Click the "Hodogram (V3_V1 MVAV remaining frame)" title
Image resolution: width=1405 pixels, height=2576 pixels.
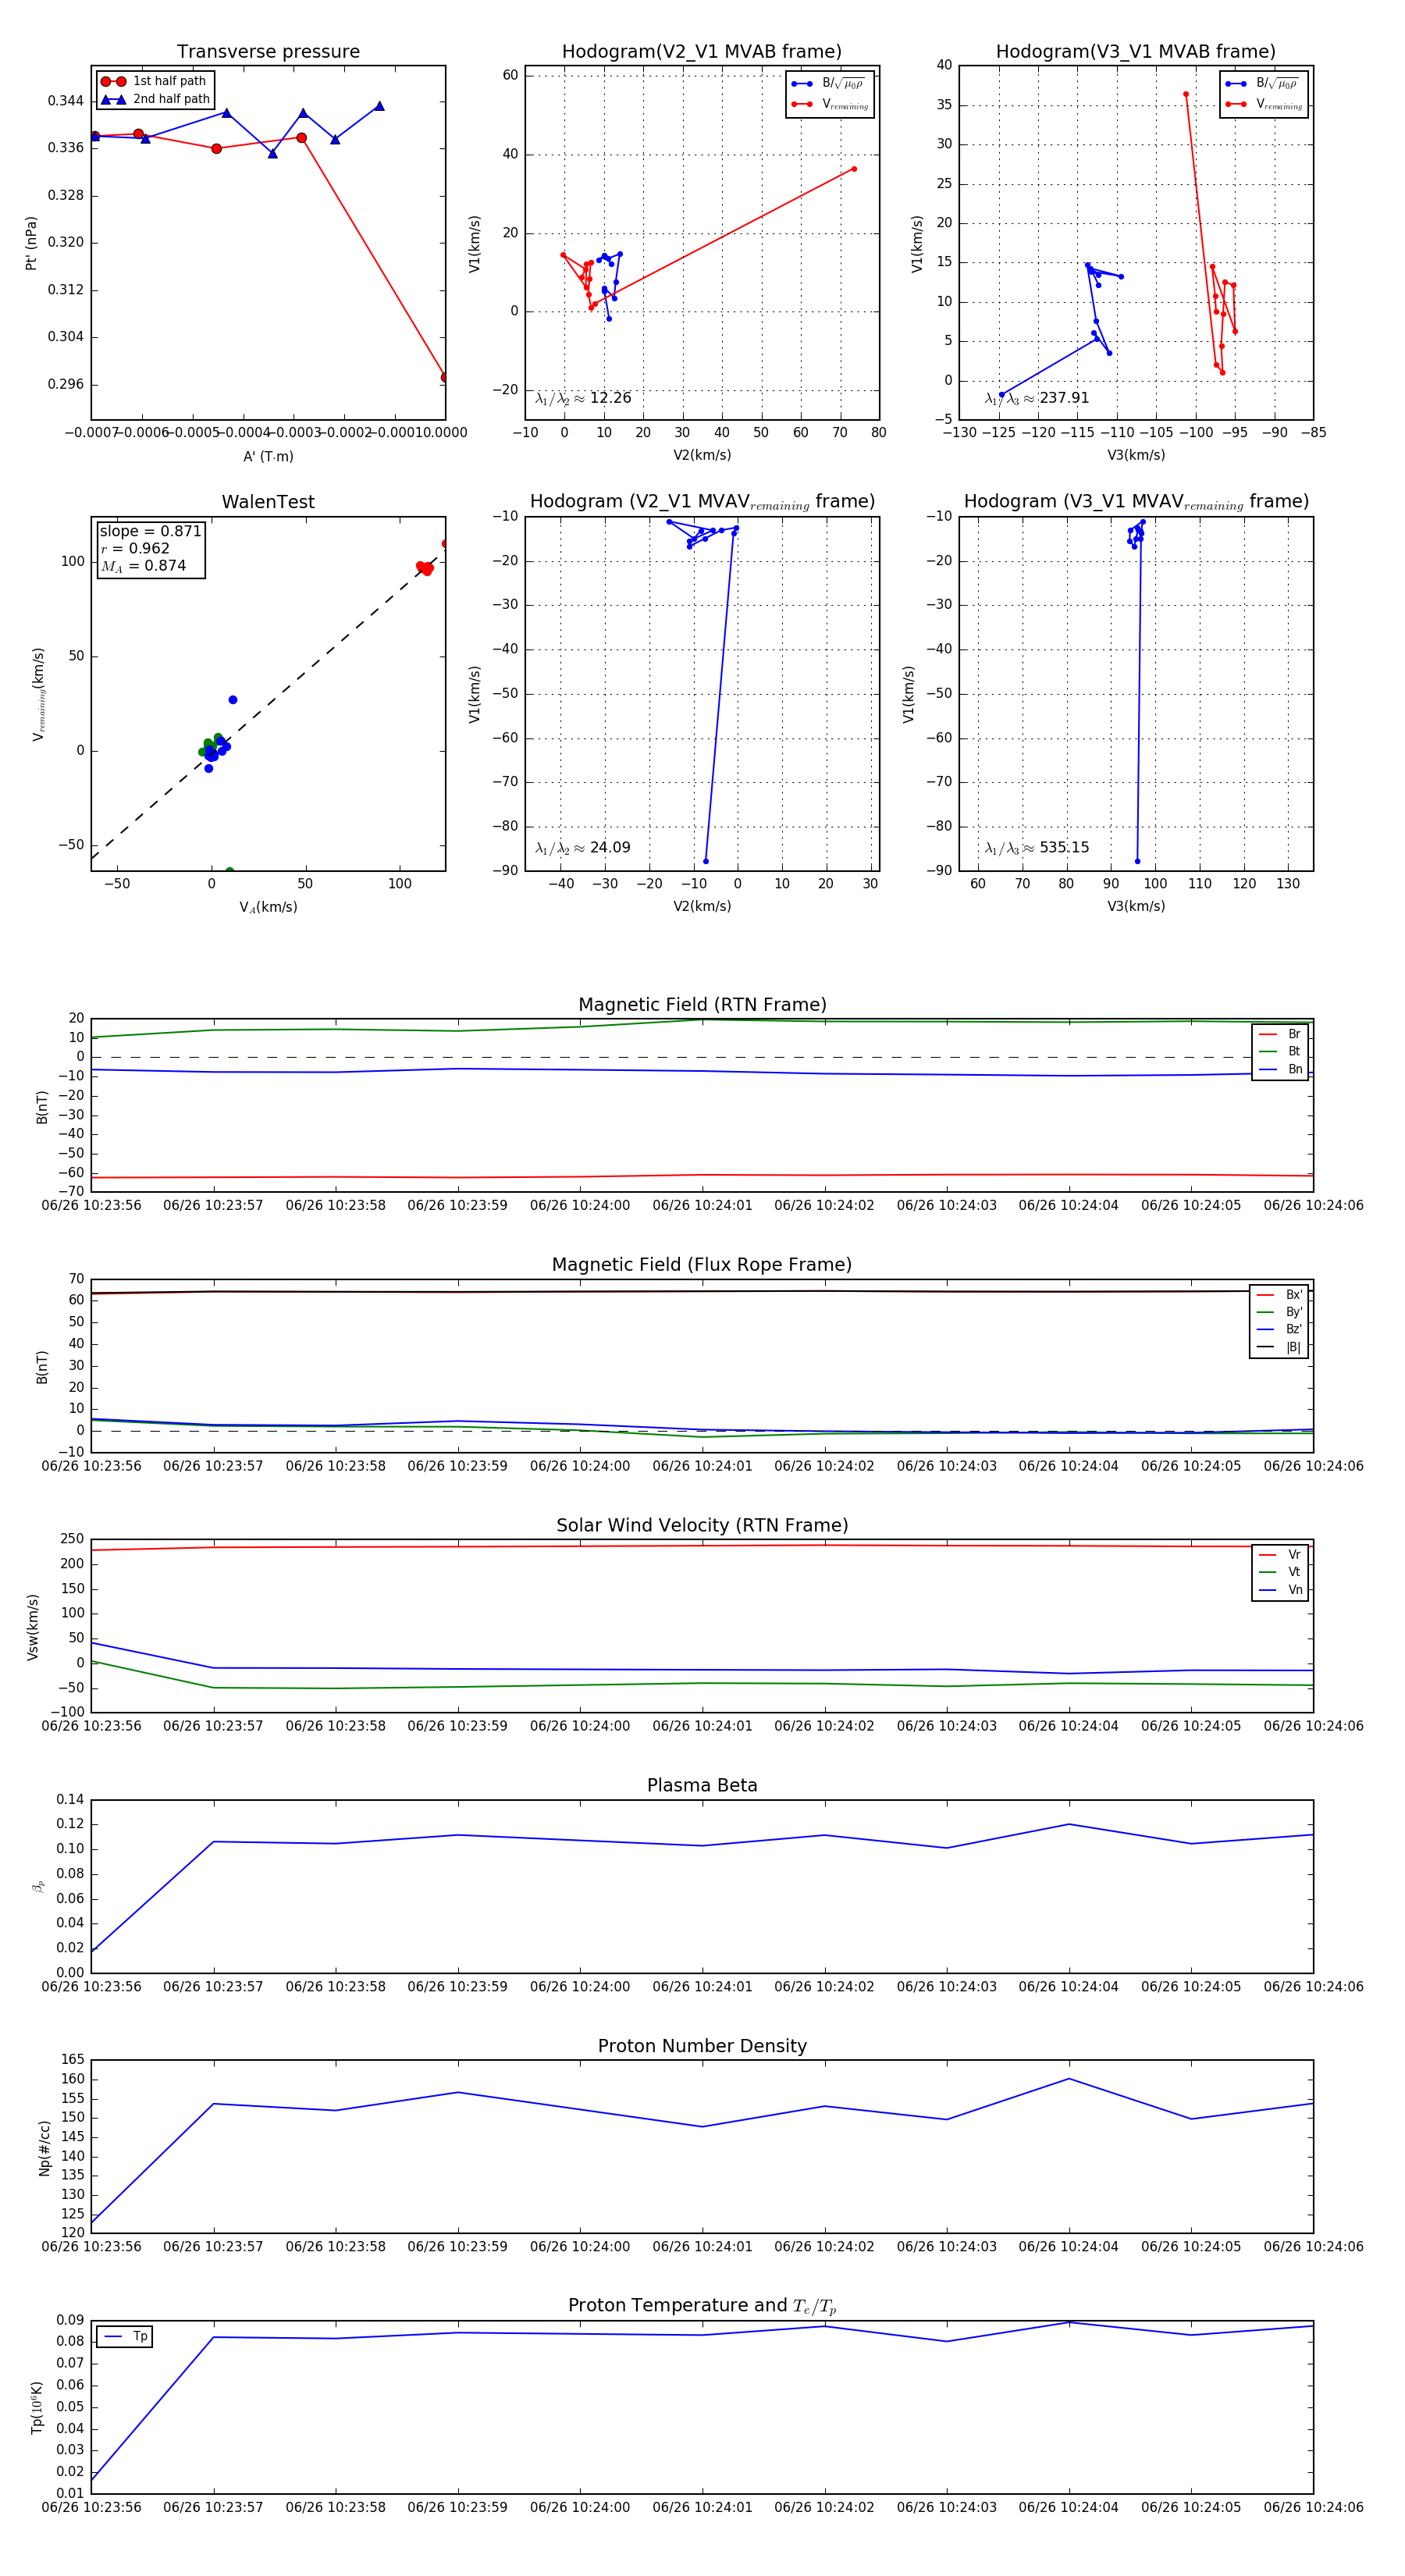point(1136,502)
